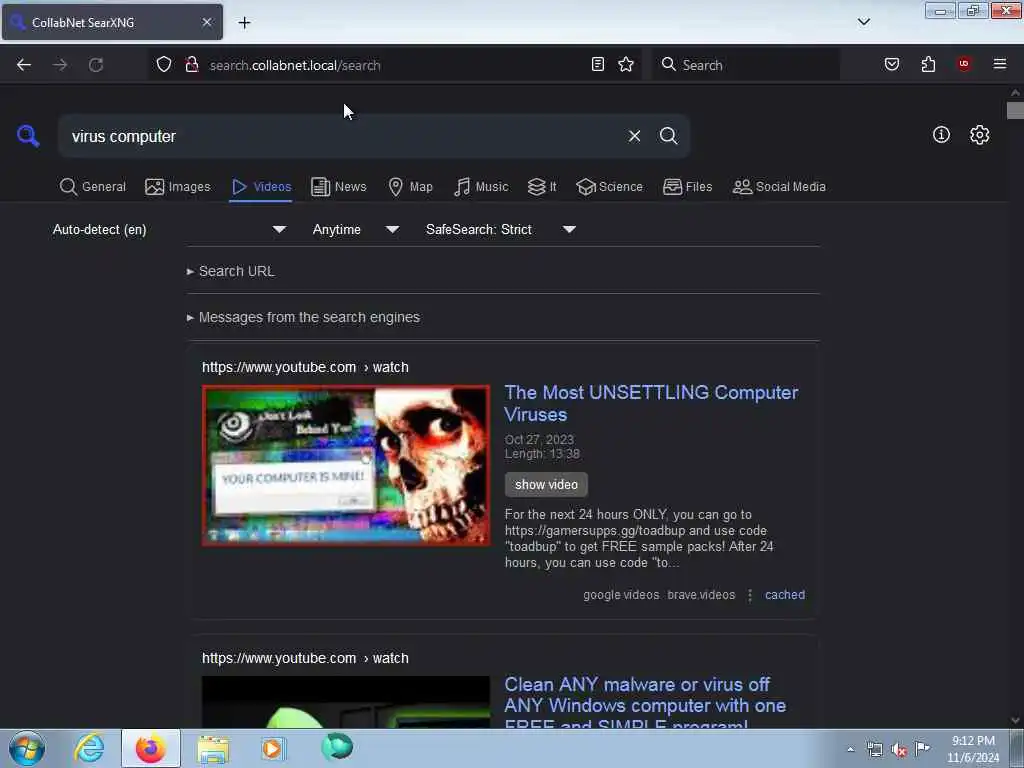The width and height of the screenshot is (1024, 768).
Task: Click the first result's youtube.com watch URL
Action: pyautogui.click(x=305, y=367)
